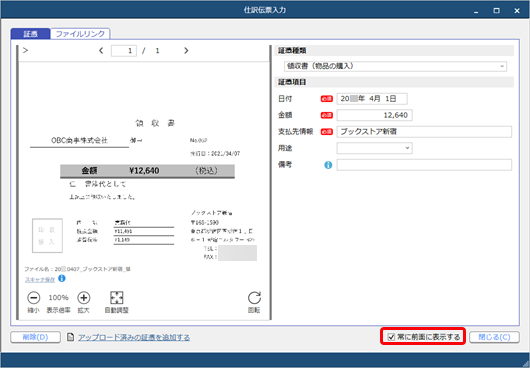
Task: Switch to the ファイルリンク tab
Action: [80, 34]
